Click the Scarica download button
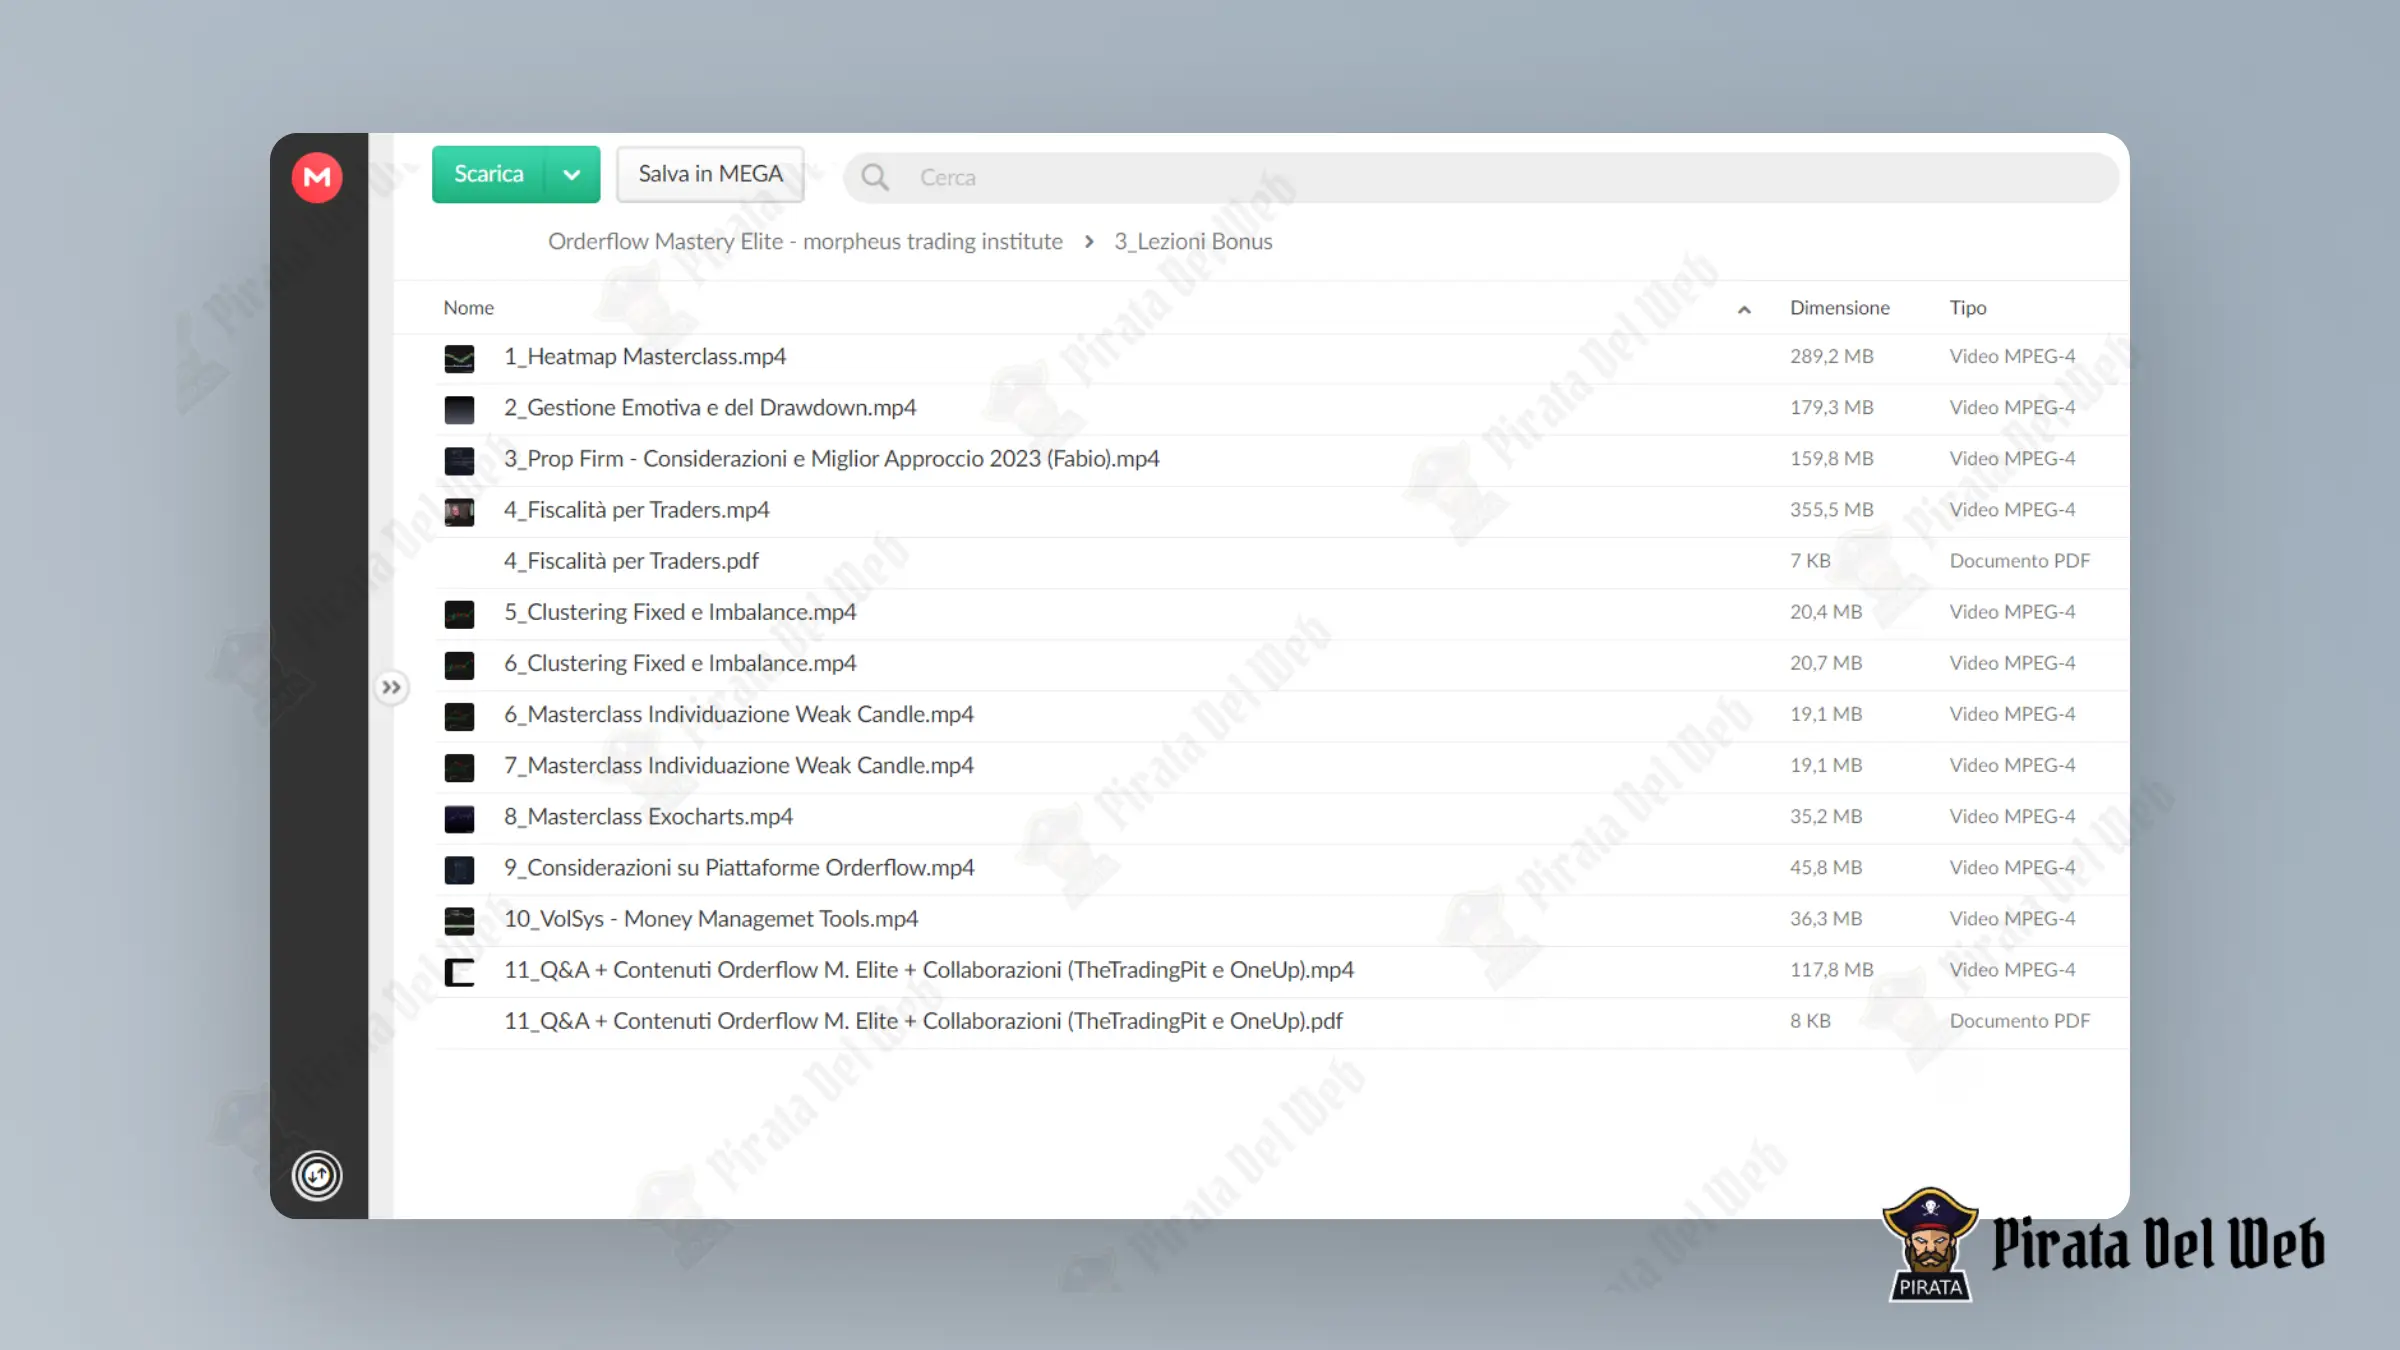 point(489,174)
